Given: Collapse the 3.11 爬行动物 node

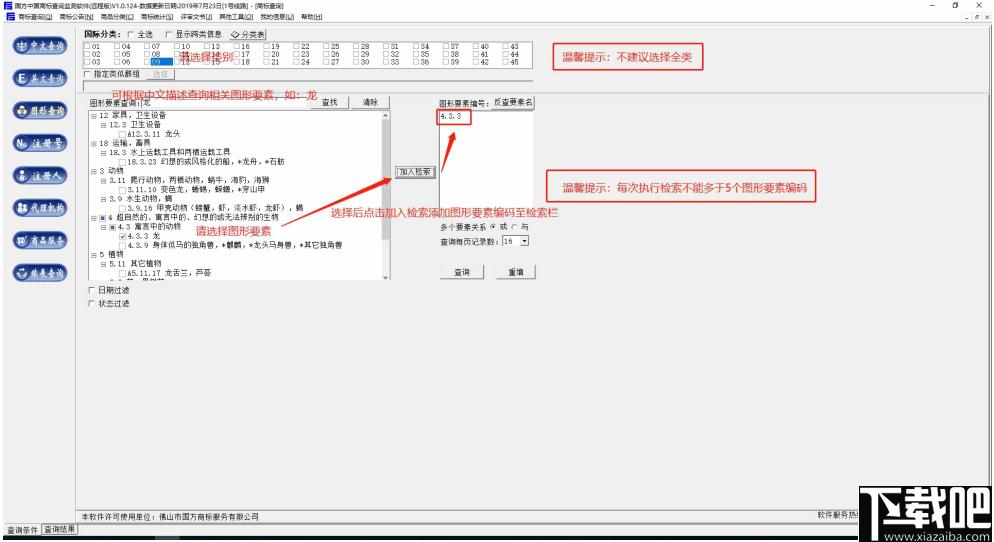Looking at the screenshot, I should pos(103,181).
